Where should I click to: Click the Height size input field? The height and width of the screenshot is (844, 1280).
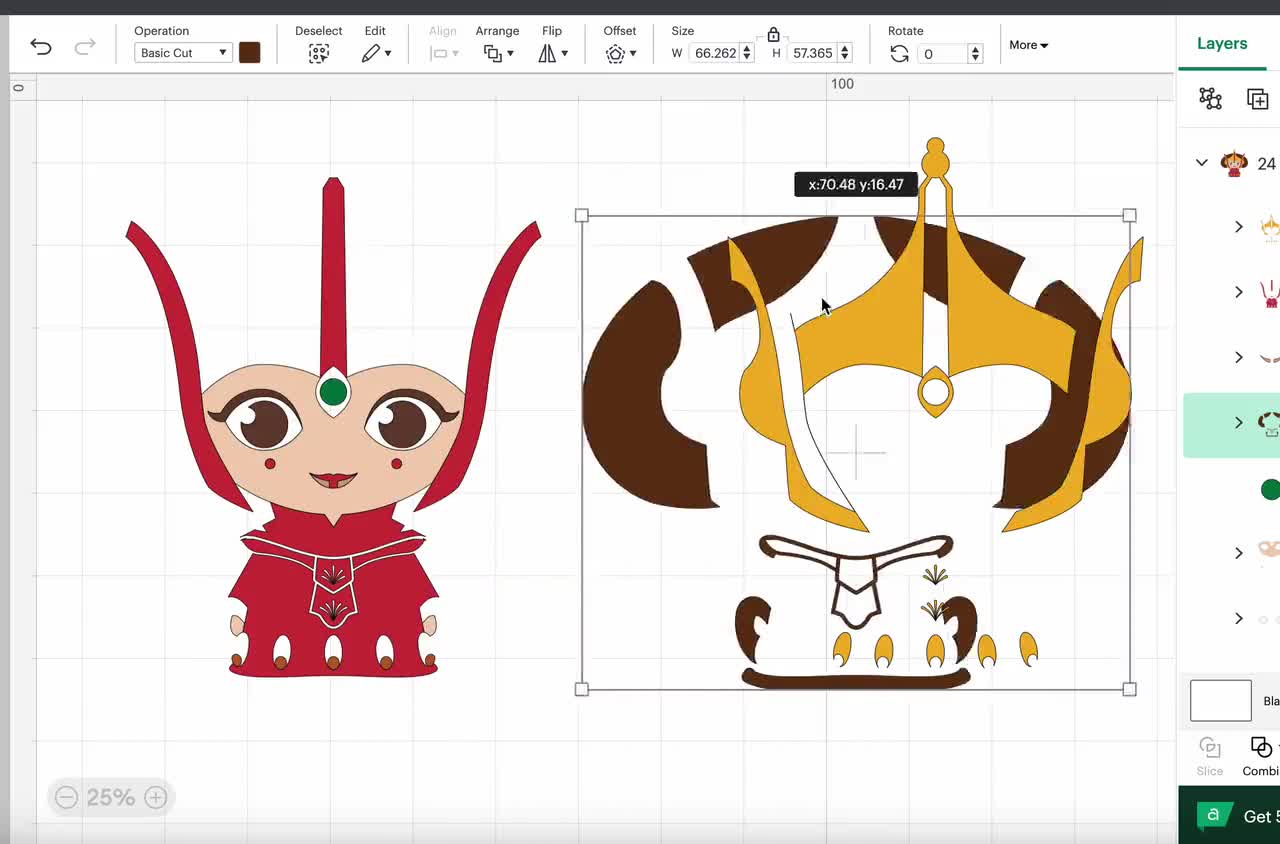(812, 53)
